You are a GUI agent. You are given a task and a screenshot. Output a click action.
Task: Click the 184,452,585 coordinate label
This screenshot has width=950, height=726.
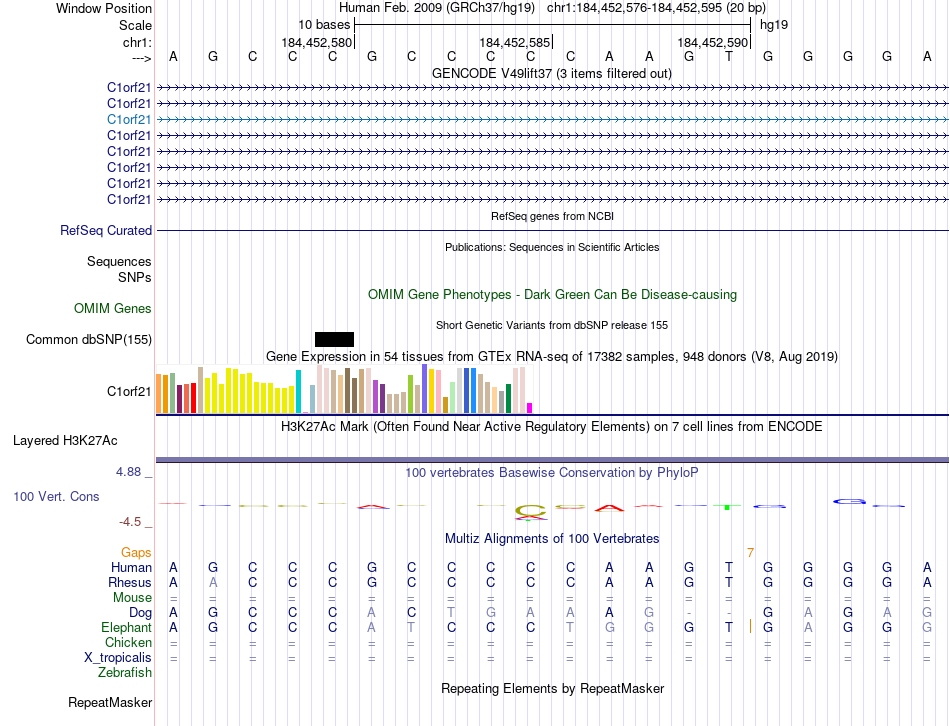tap(514, 42)
